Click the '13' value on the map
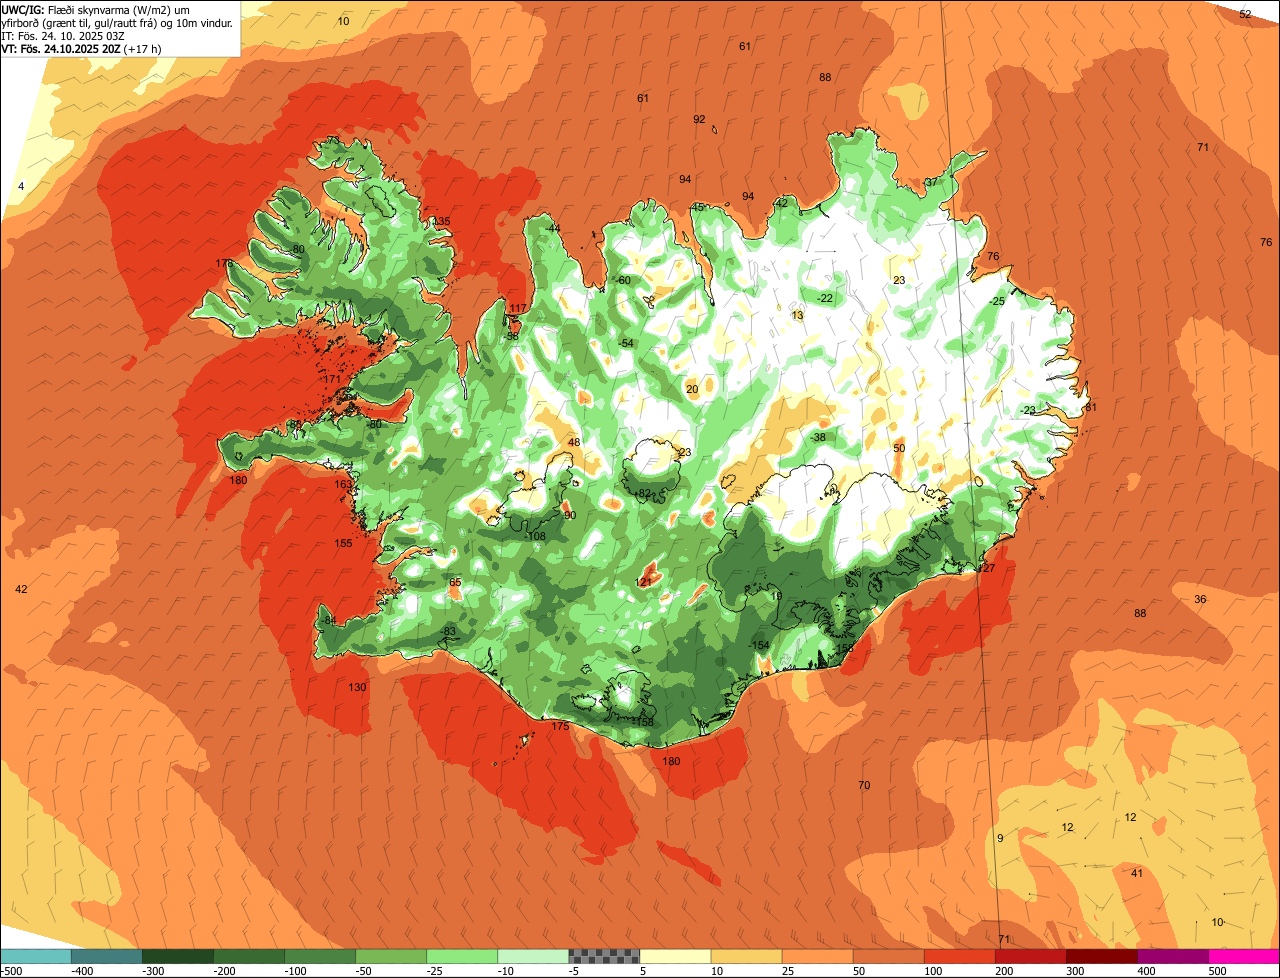The image size is (1280, 978). [797, 315]
